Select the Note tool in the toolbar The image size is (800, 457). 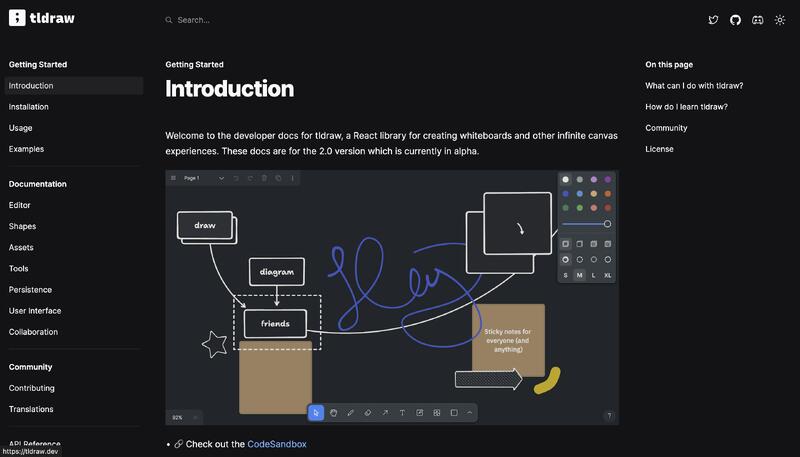pos(419,413)
